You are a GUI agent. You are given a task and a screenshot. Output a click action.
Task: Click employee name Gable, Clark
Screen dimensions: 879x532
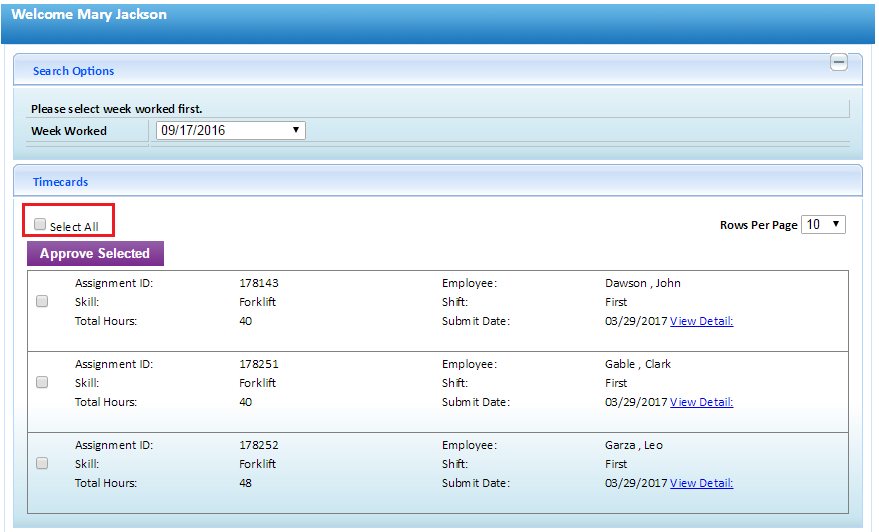tap(638, 364)
